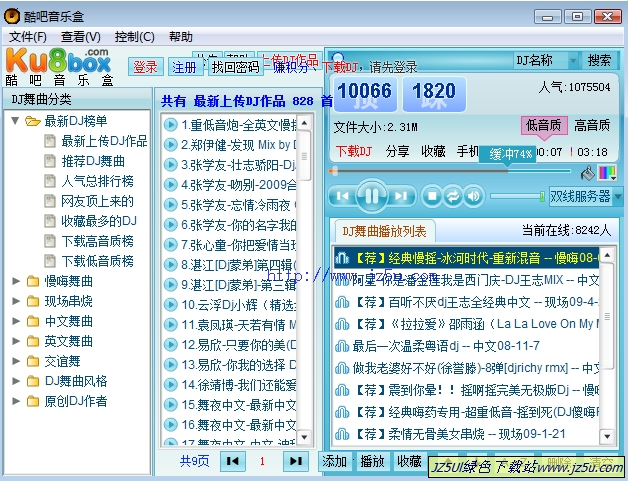
Task: Play song 12.易欣-只要你的美 via its play icon
Action: 171,344
